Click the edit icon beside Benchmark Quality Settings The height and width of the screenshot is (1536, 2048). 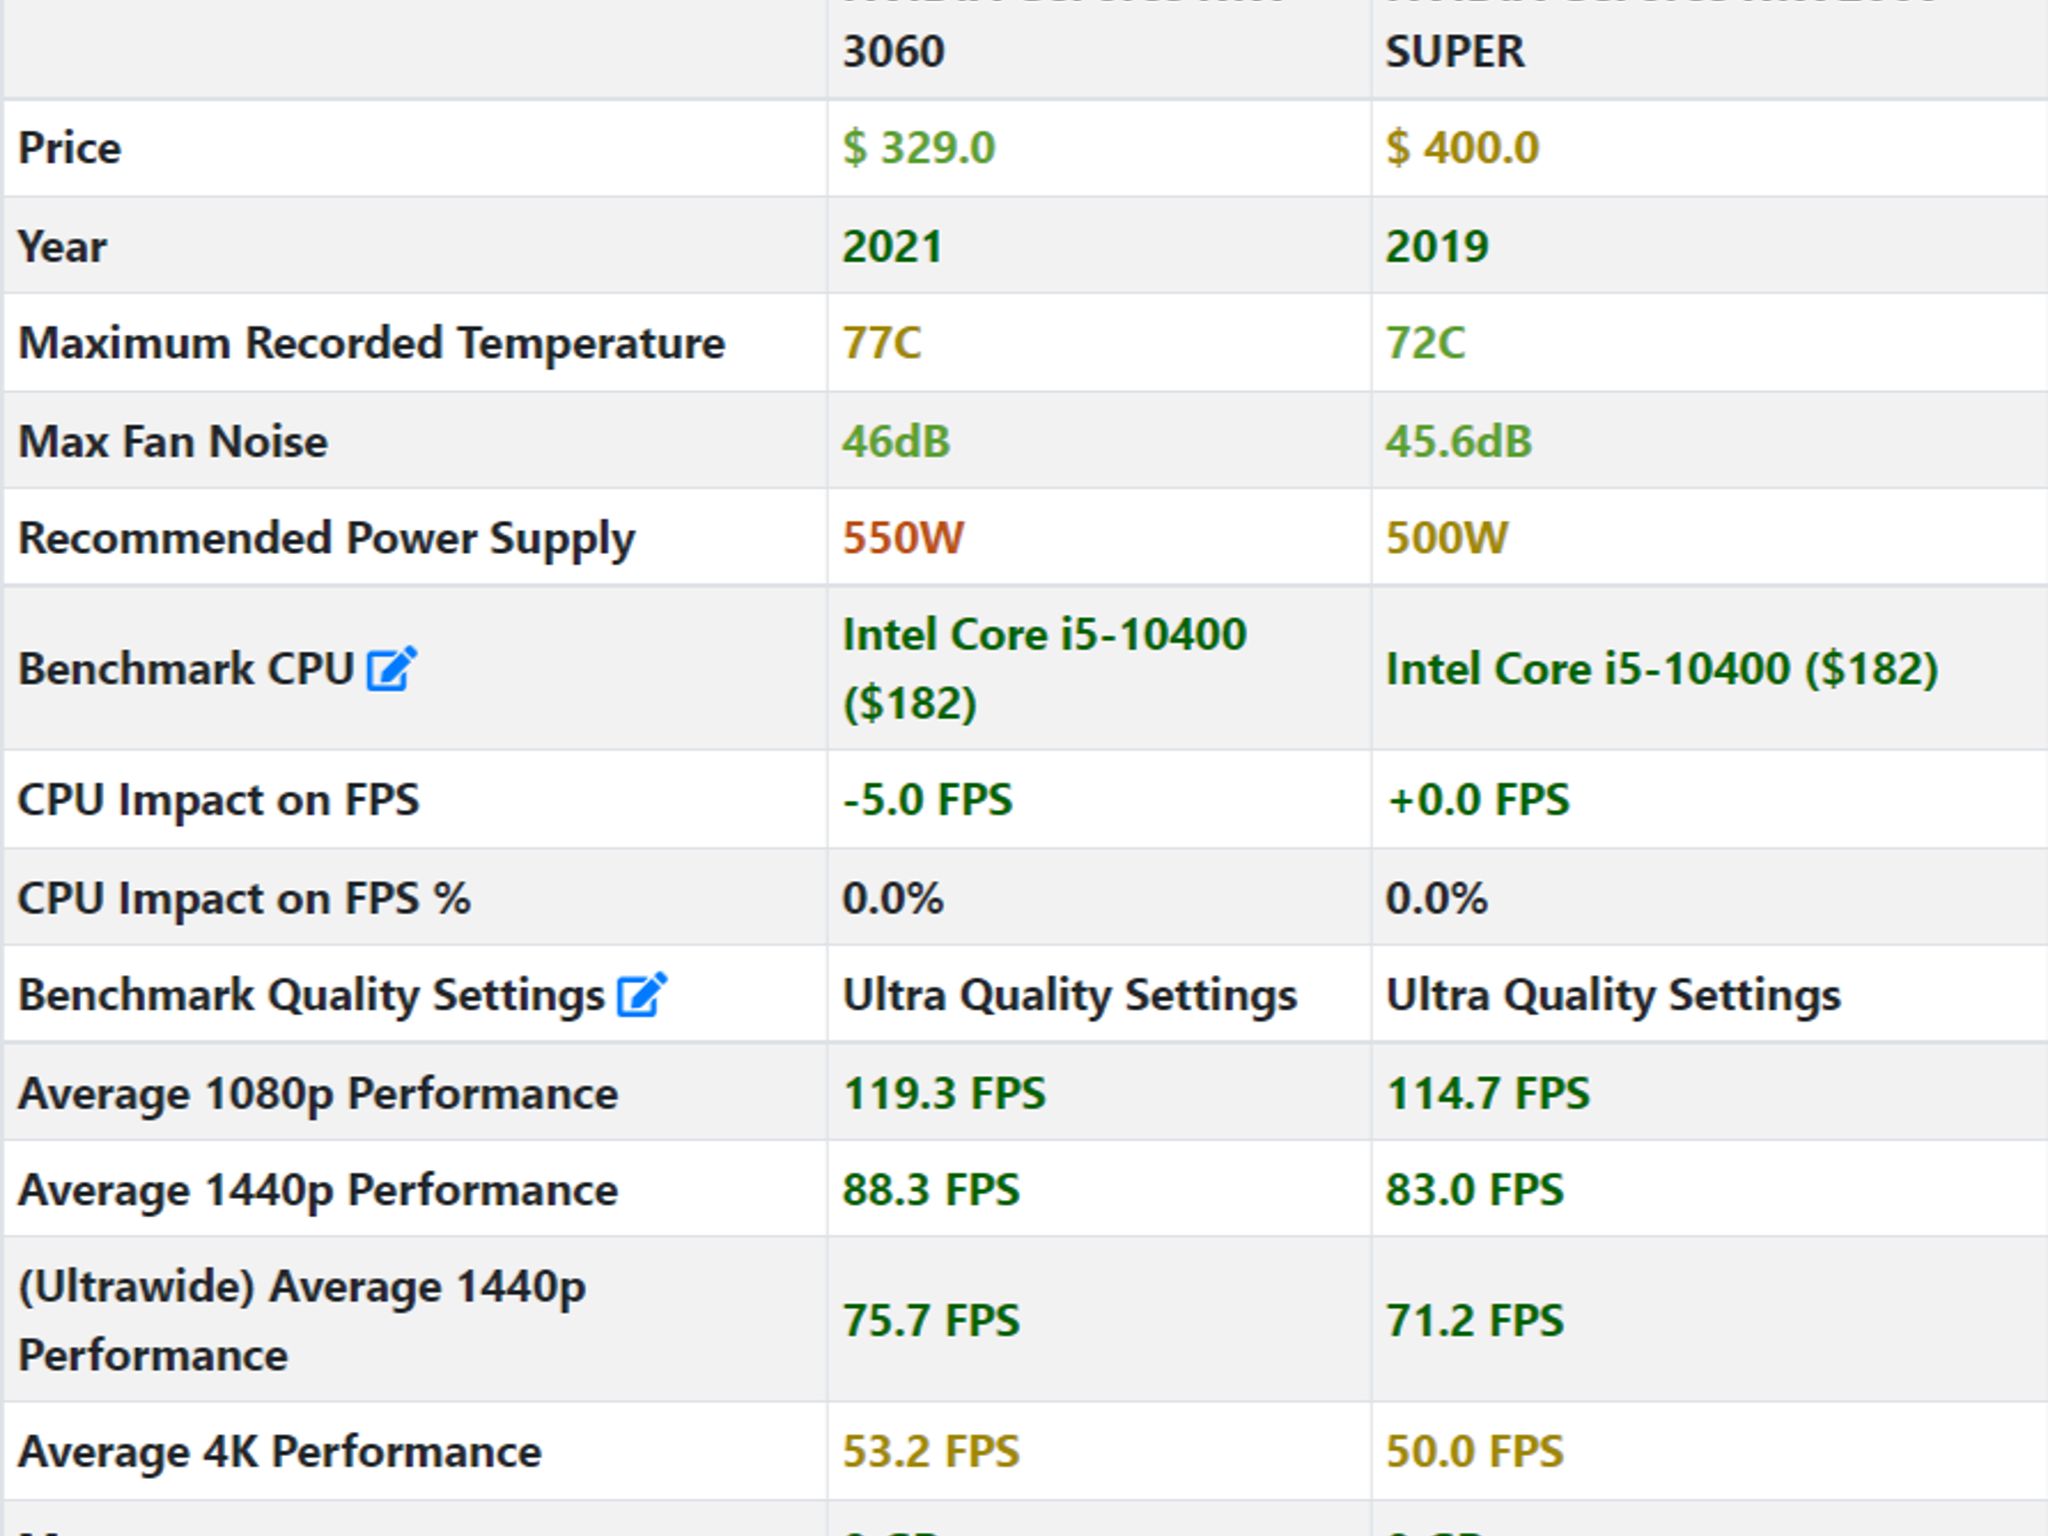coord(641,995)
